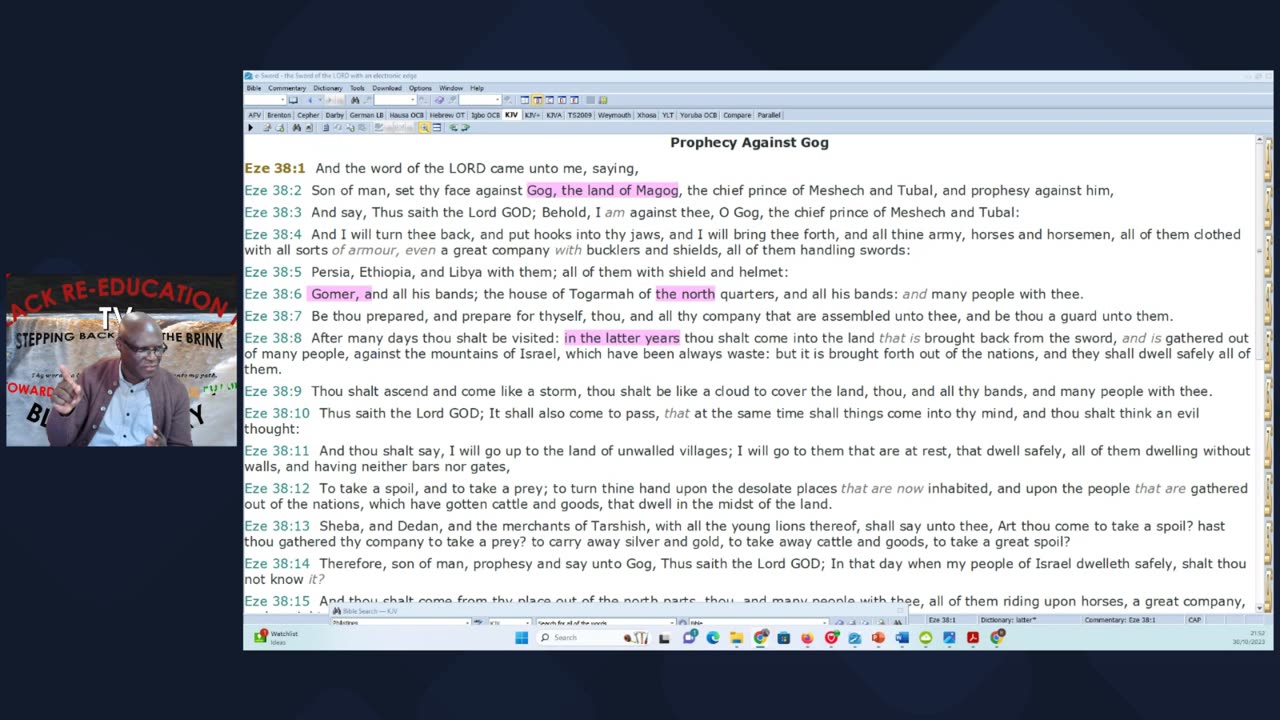This screenshot has height=720, width=1280.
Task: Click the play arrow icon in Bible toolbar
Action: tap(251, 128)
